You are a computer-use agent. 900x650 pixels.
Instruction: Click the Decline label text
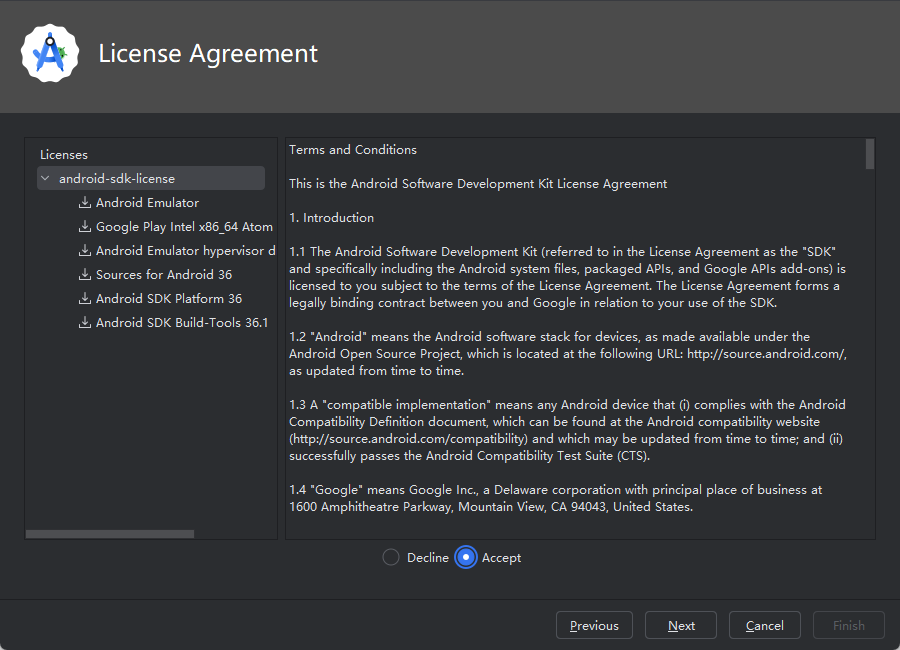[428, 558]
